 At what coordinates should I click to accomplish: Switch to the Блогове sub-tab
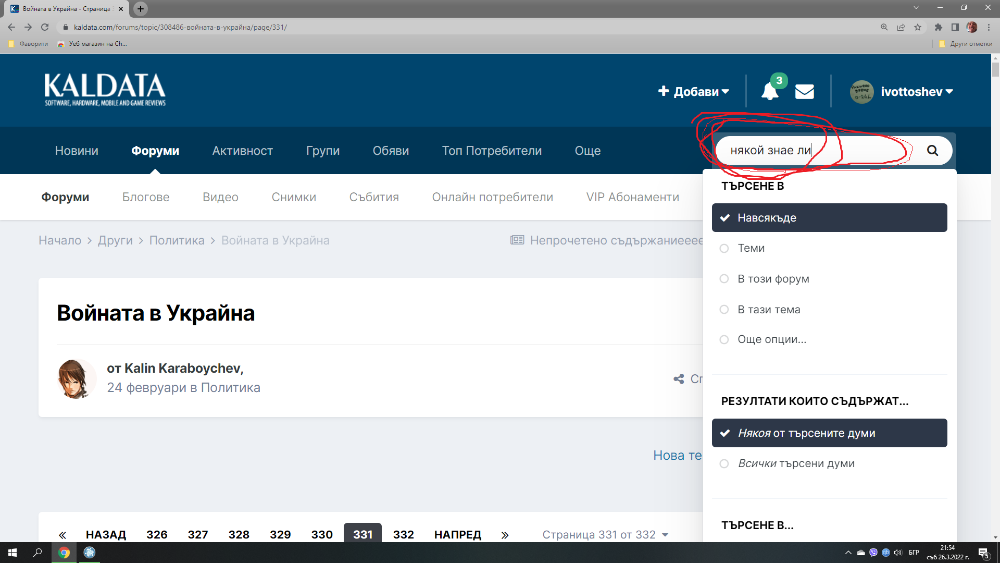pyautogui.click(x=145, y=197)
